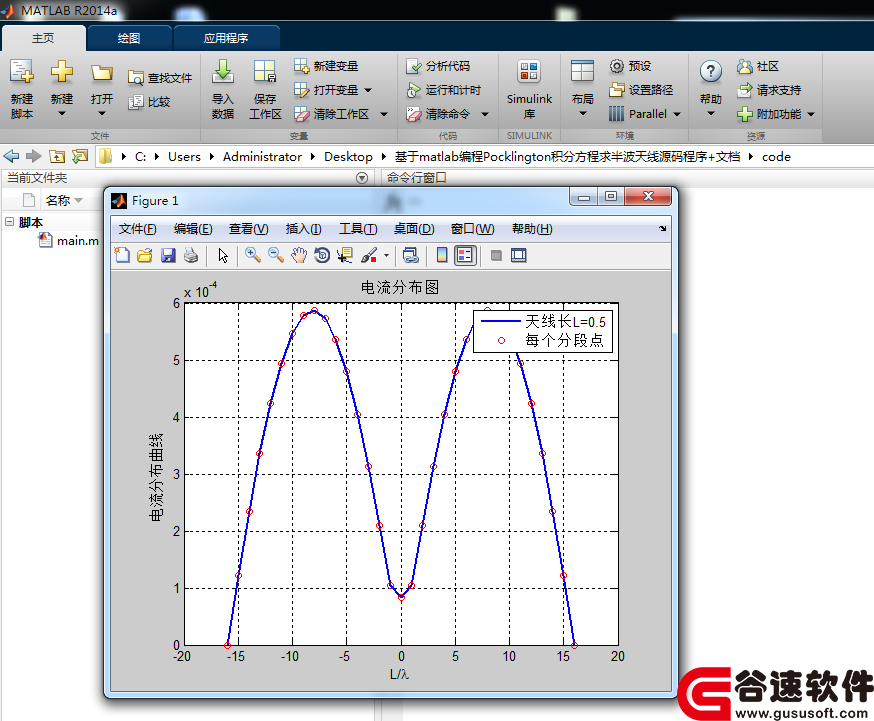
Task: Click the New Script (新建脚本) icon
Action: (x=22, y=71)
